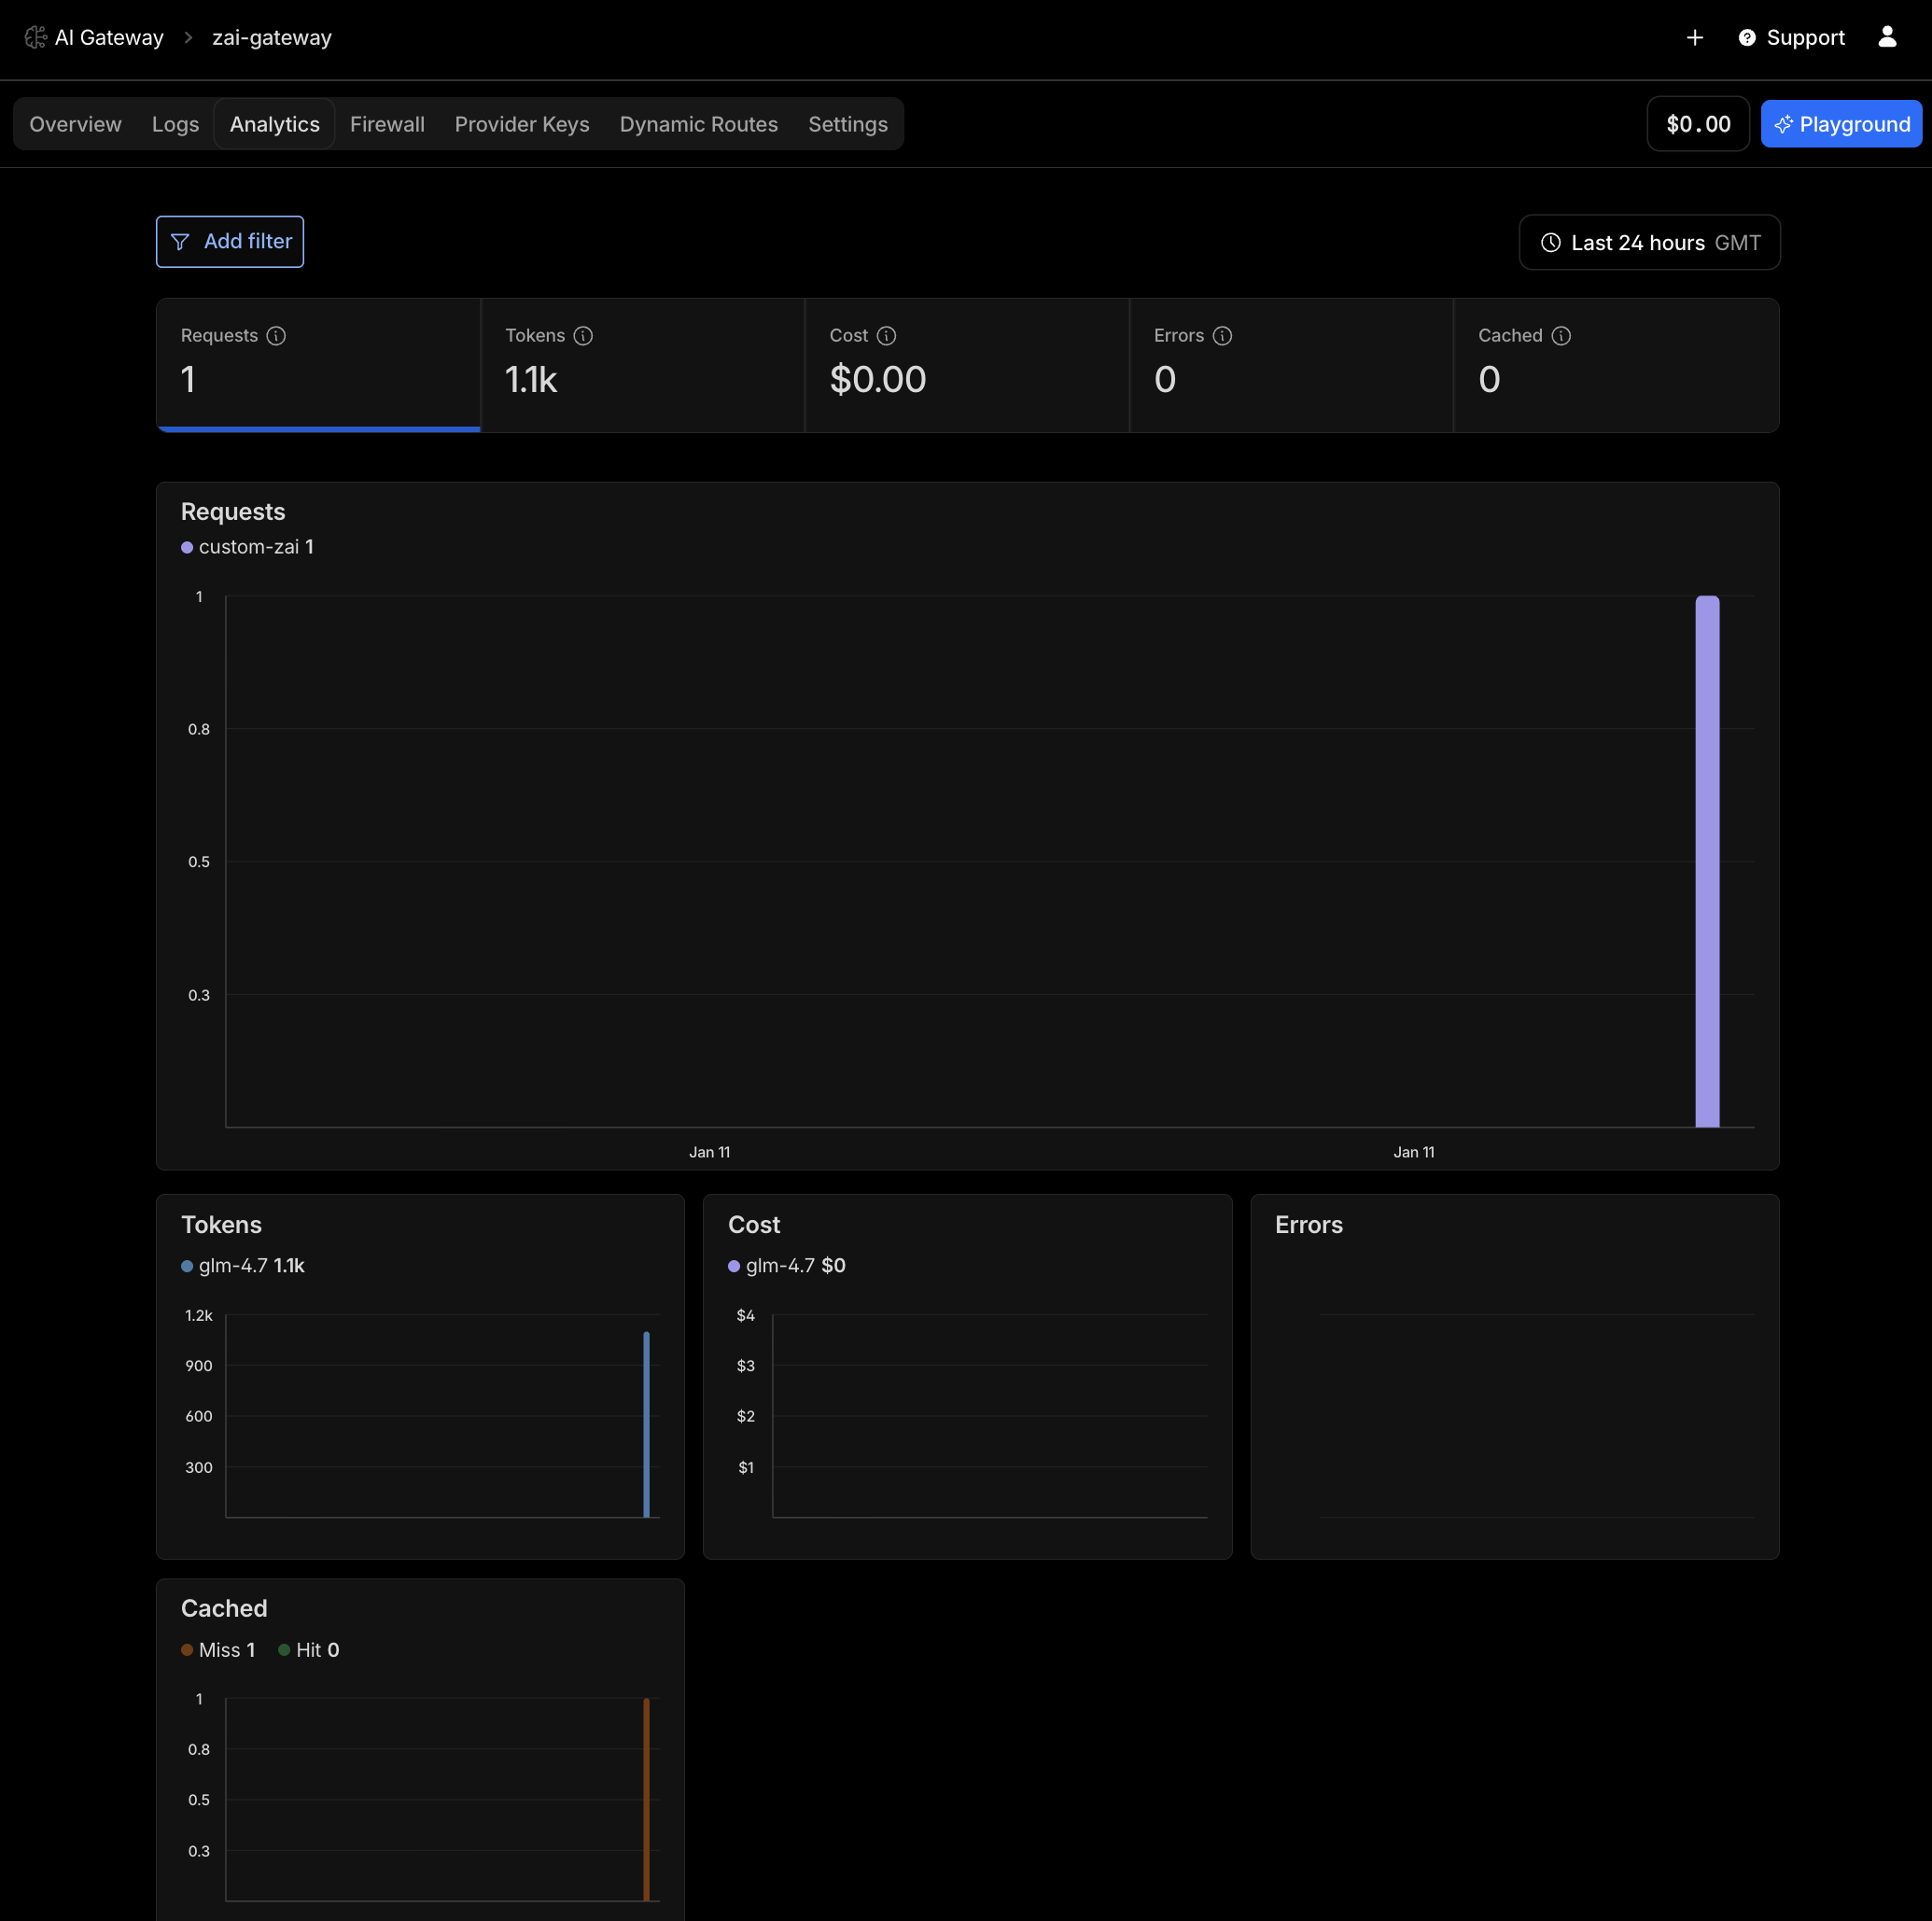Toggle the Miss legend dot in Cached chart
Screen dimensions: 1932x1921
[187, 1650]
